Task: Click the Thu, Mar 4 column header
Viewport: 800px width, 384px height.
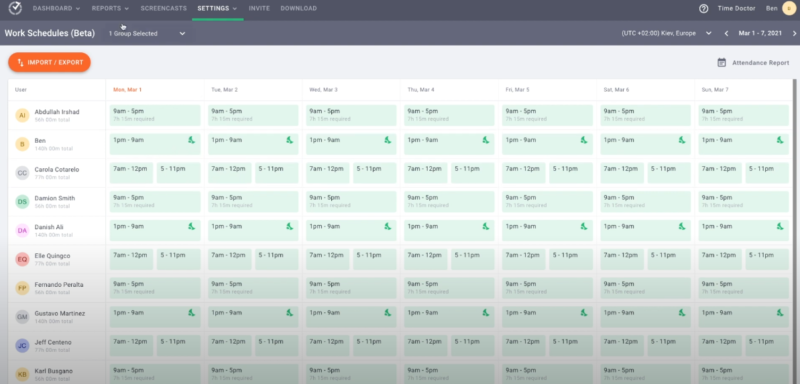Action: pos(421,90)
